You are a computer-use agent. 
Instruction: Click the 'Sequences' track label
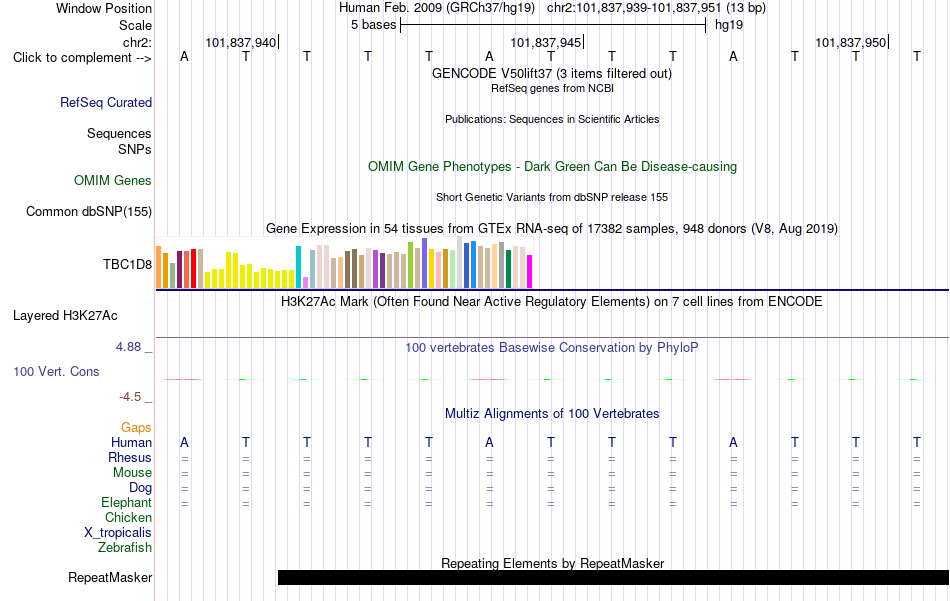[x=119, y=133]
